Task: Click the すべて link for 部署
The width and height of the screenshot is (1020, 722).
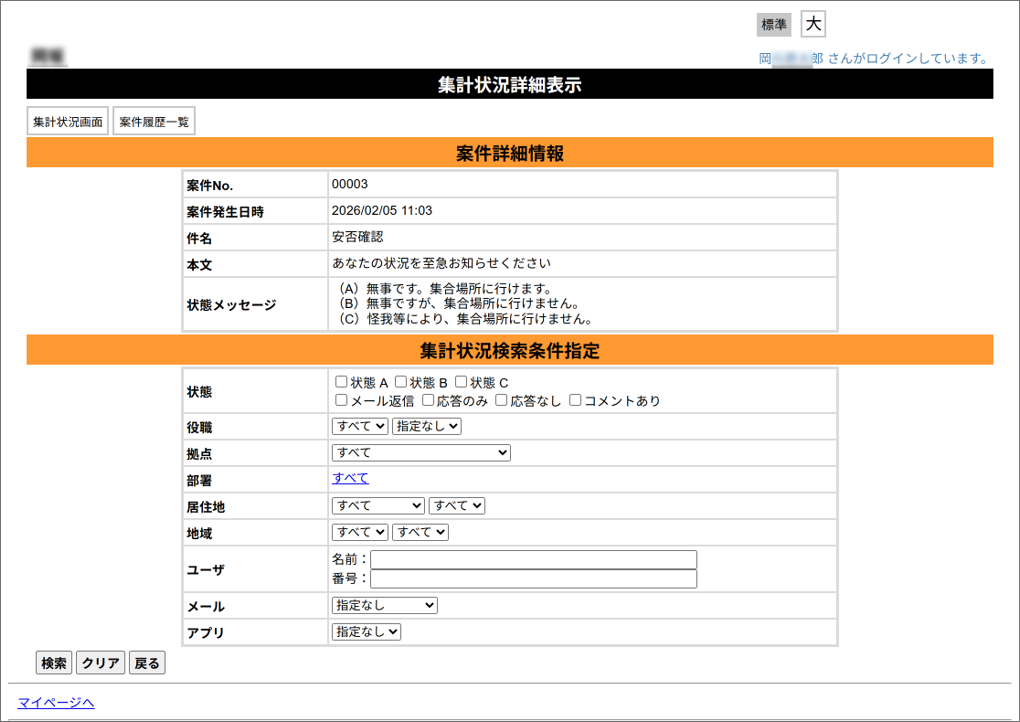Action: 349,478
